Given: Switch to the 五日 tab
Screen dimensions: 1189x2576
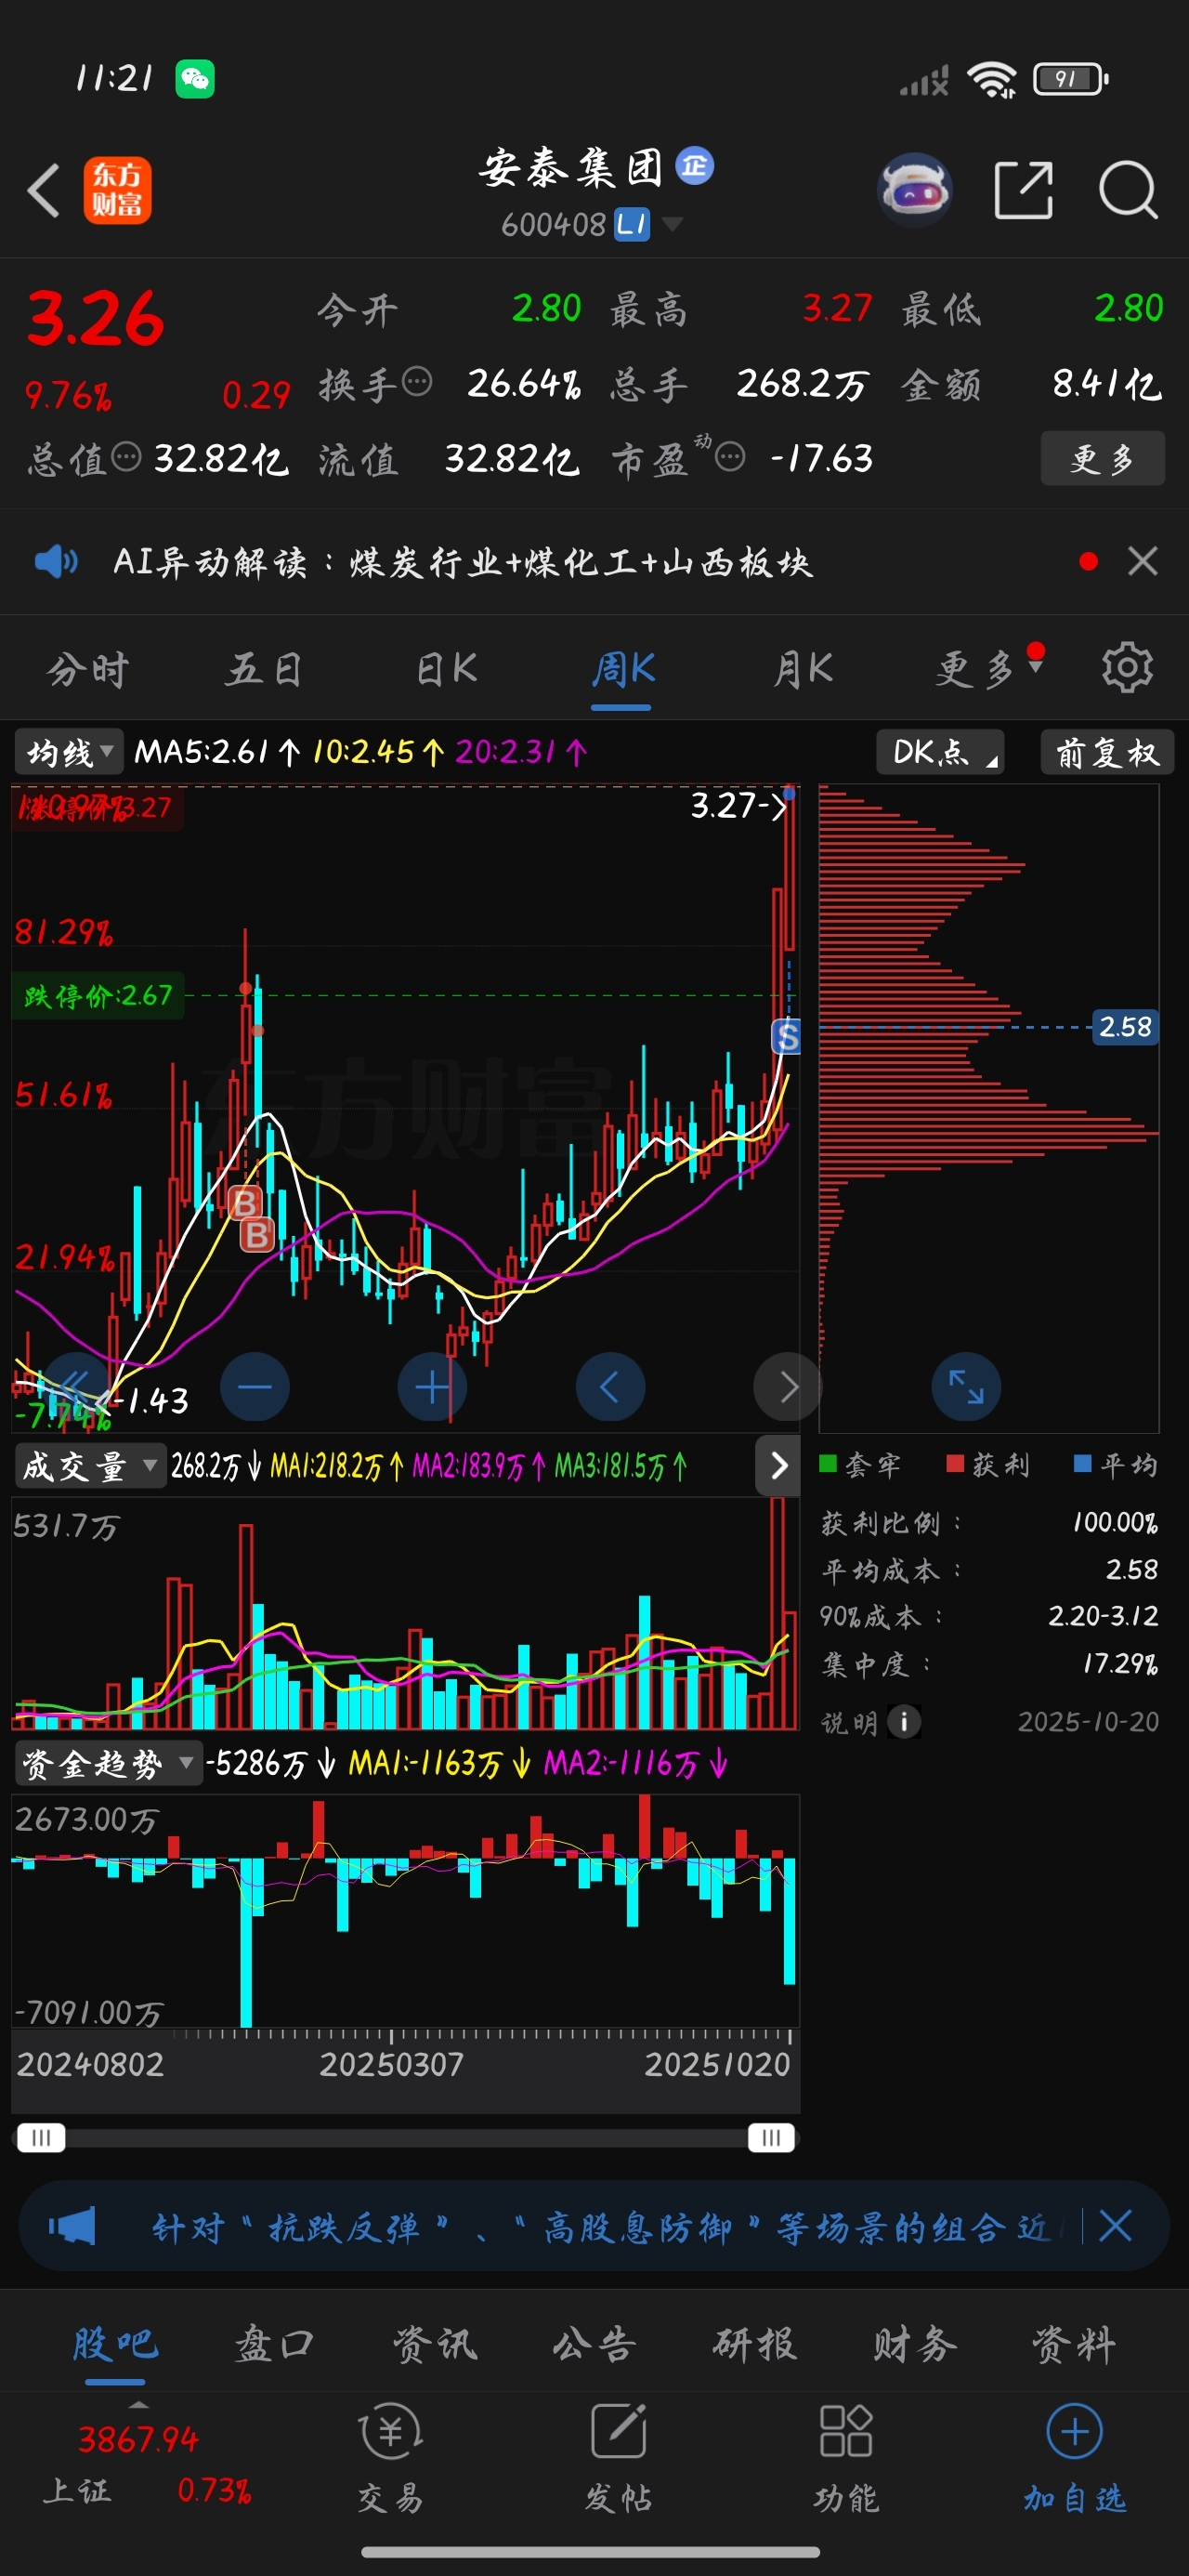Looking at the screenshot, I should (x=264, y=668).
